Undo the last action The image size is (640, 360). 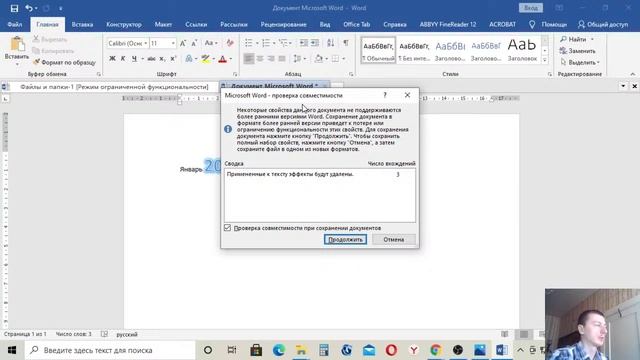29,8
